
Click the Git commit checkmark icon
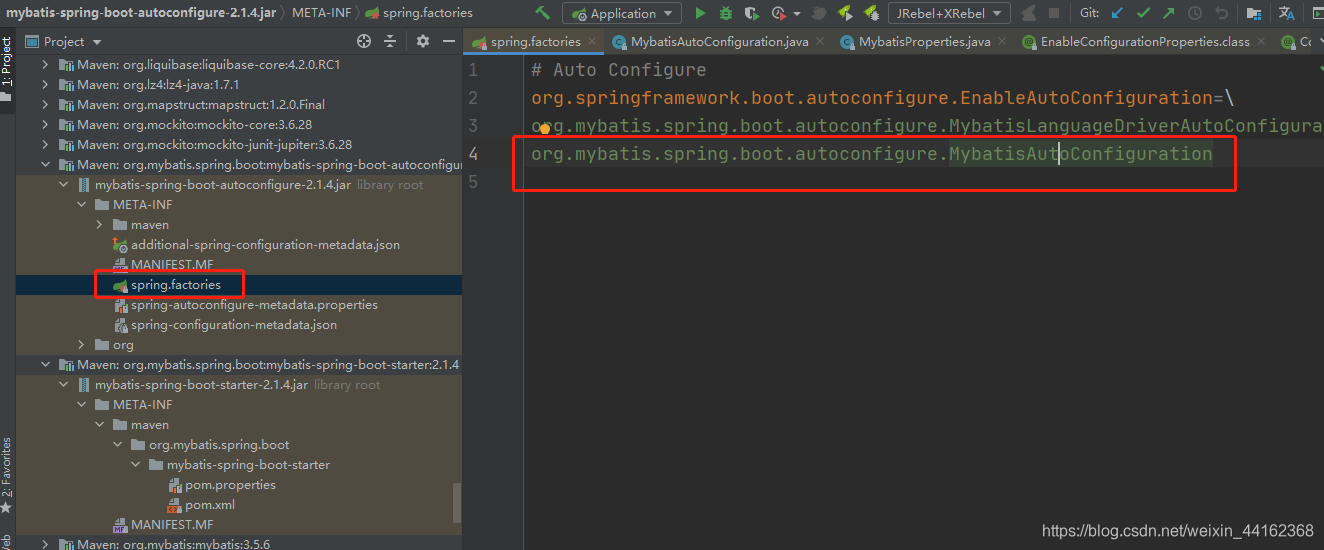coord(1143,13)
